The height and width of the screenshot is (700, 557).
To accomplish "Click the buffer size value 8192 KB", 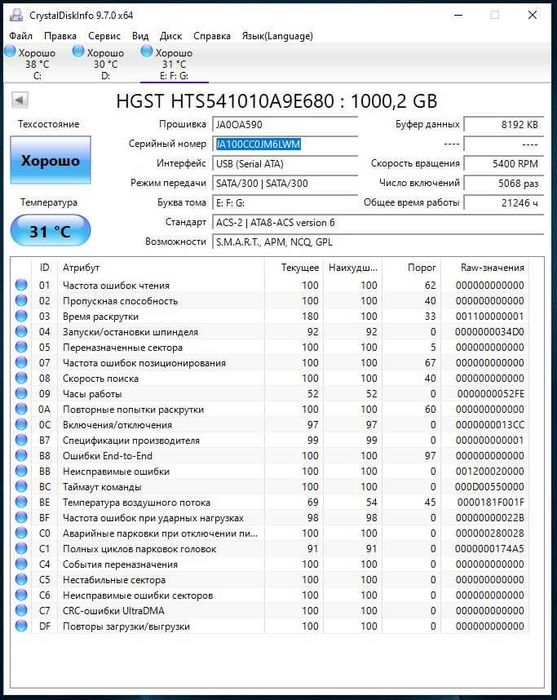I will 504,125.
